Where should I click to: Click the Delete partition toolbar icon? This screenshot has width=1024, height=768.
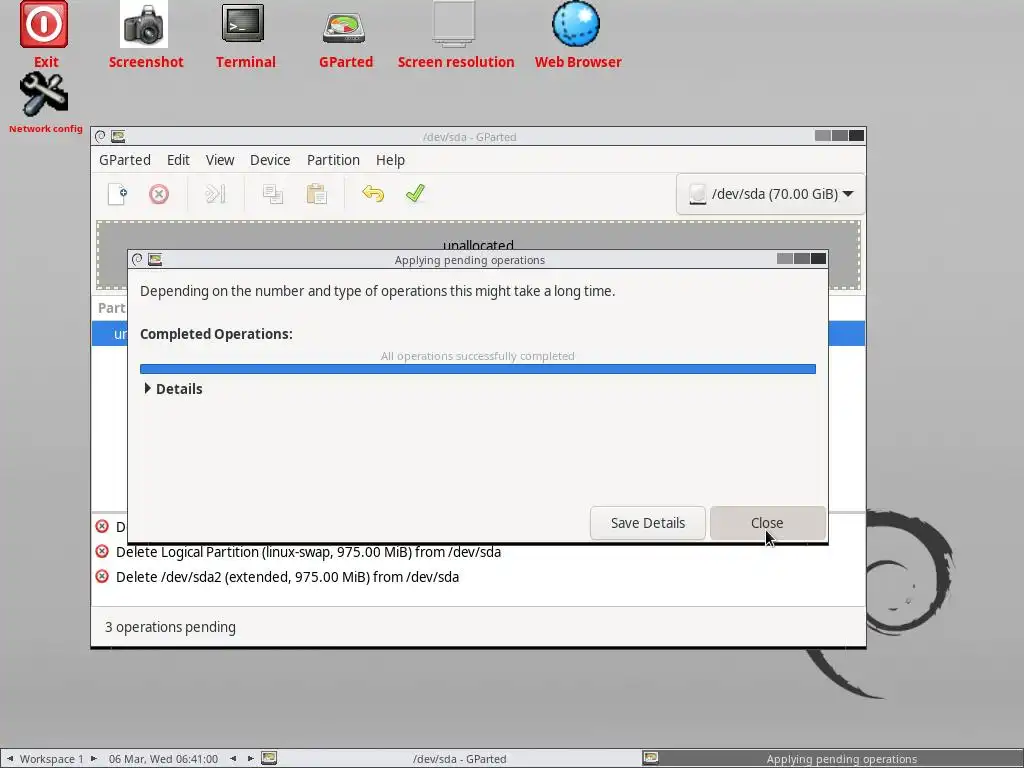tap(159, 194)
